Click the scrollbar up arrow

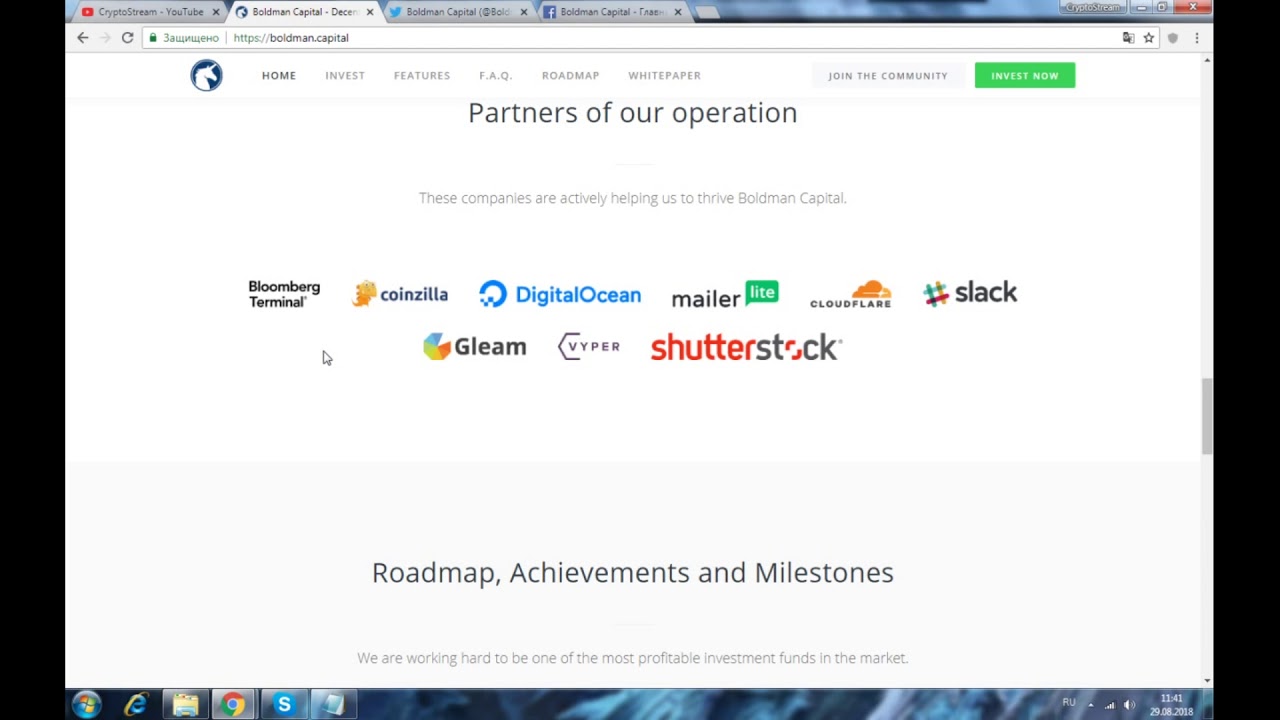1207,61
